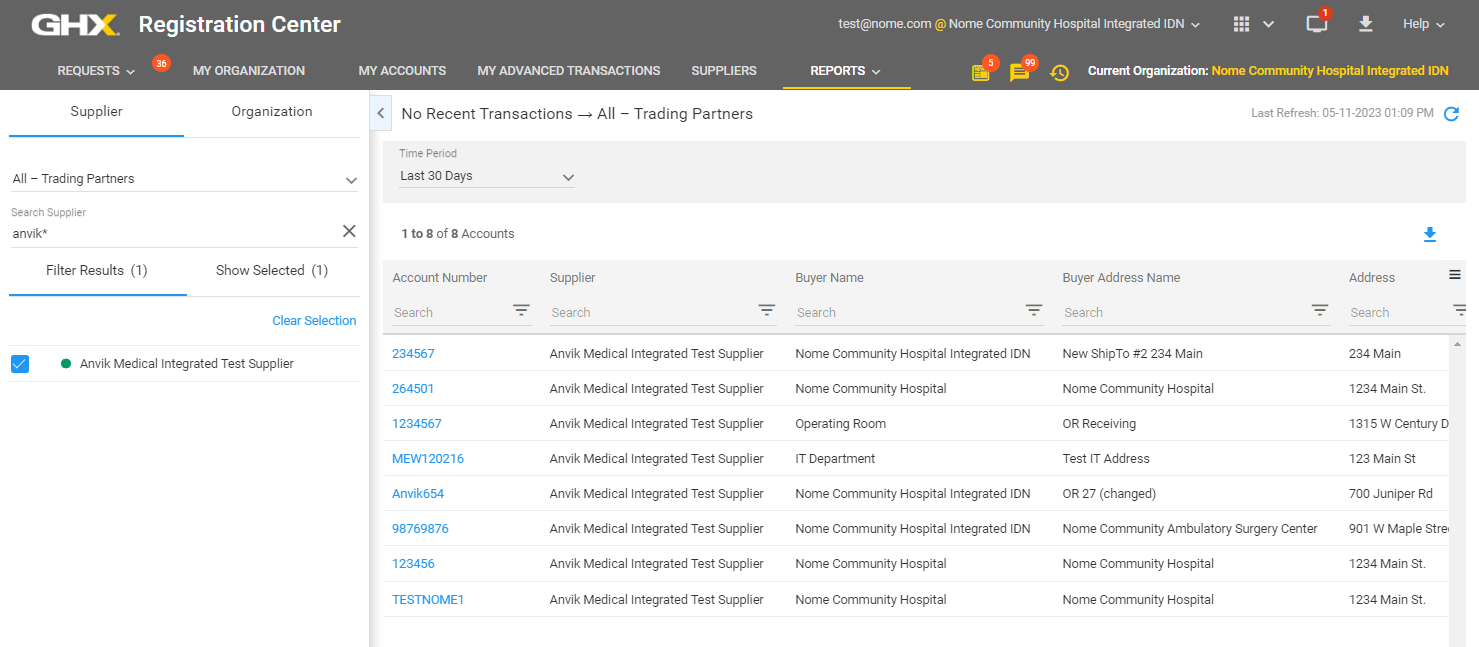Viewport: 1479px width, 647px height.
Task: Click Clear Selection link
Action: tap(314, 321)
